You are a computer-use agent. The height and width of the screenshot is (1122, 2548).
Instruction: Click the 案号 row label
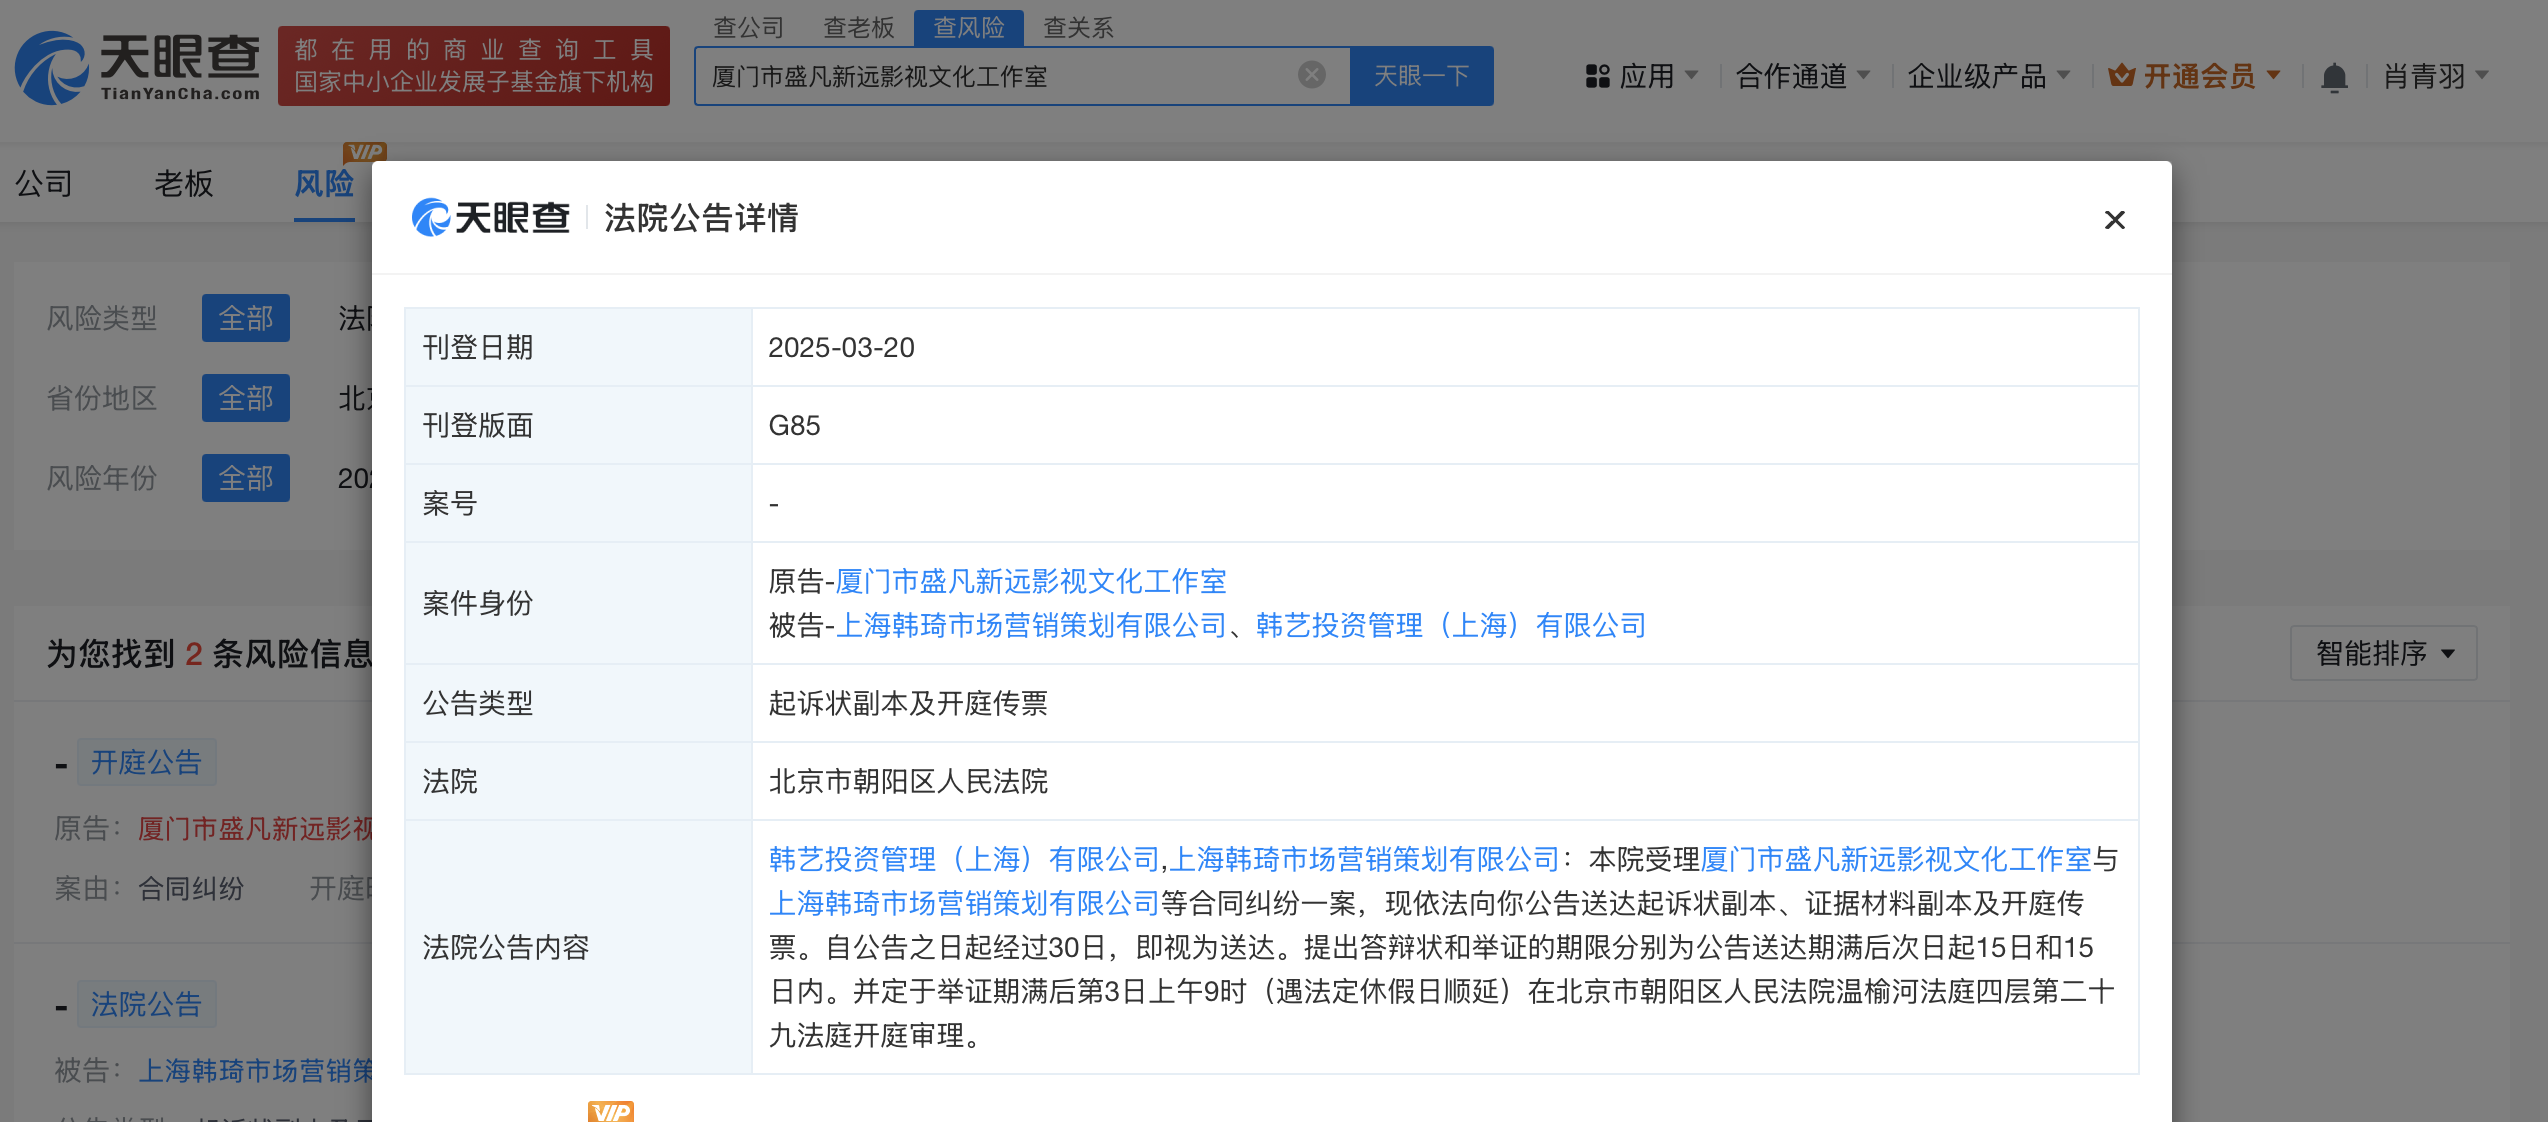pyautogui.click(x=450, y=503)
